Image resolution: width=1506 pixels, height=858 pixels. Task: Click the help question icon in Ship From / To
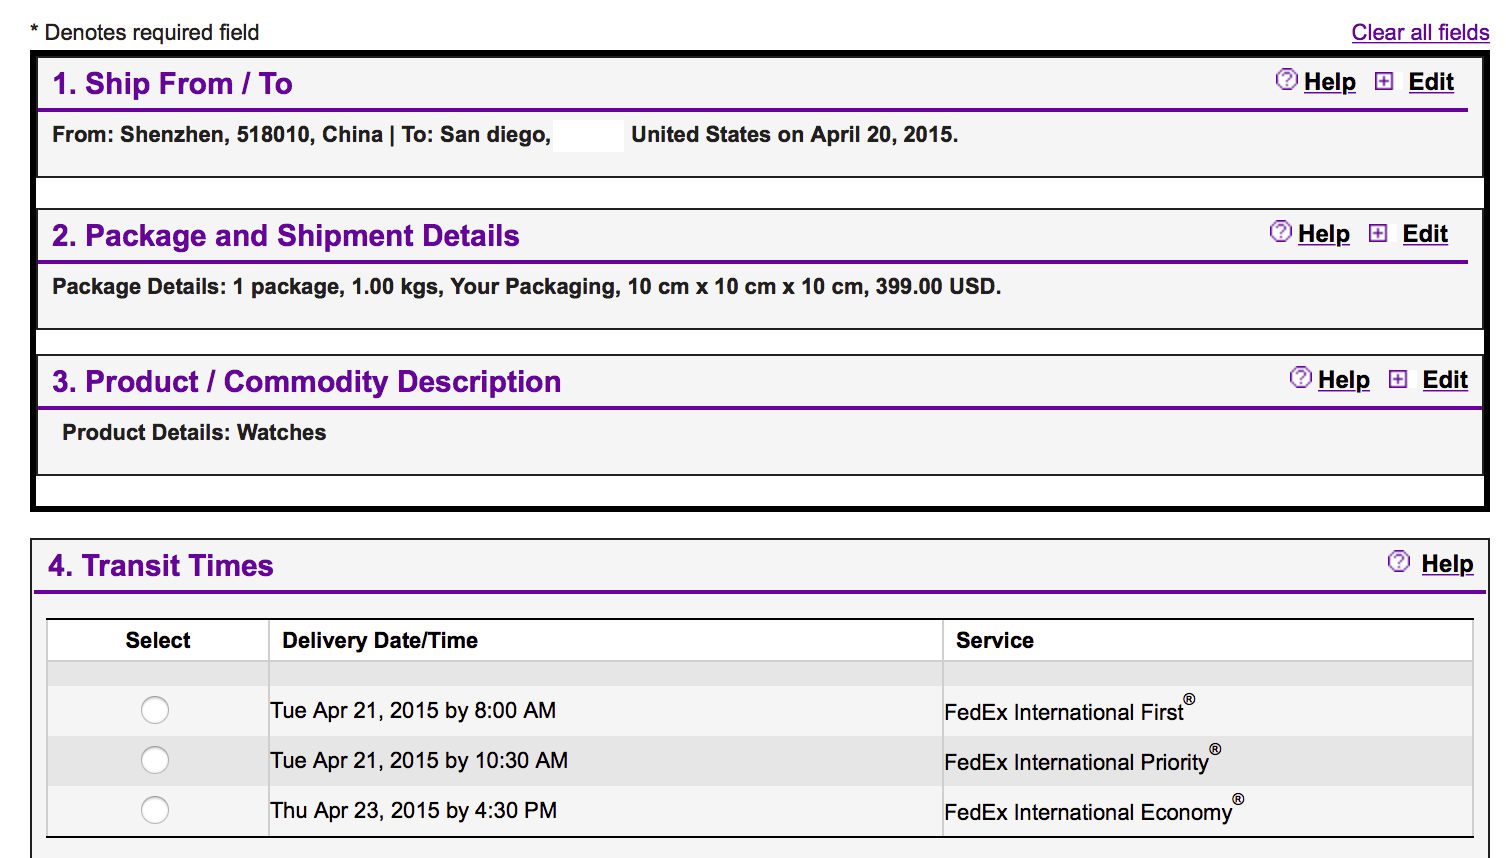coord(1287,80)
